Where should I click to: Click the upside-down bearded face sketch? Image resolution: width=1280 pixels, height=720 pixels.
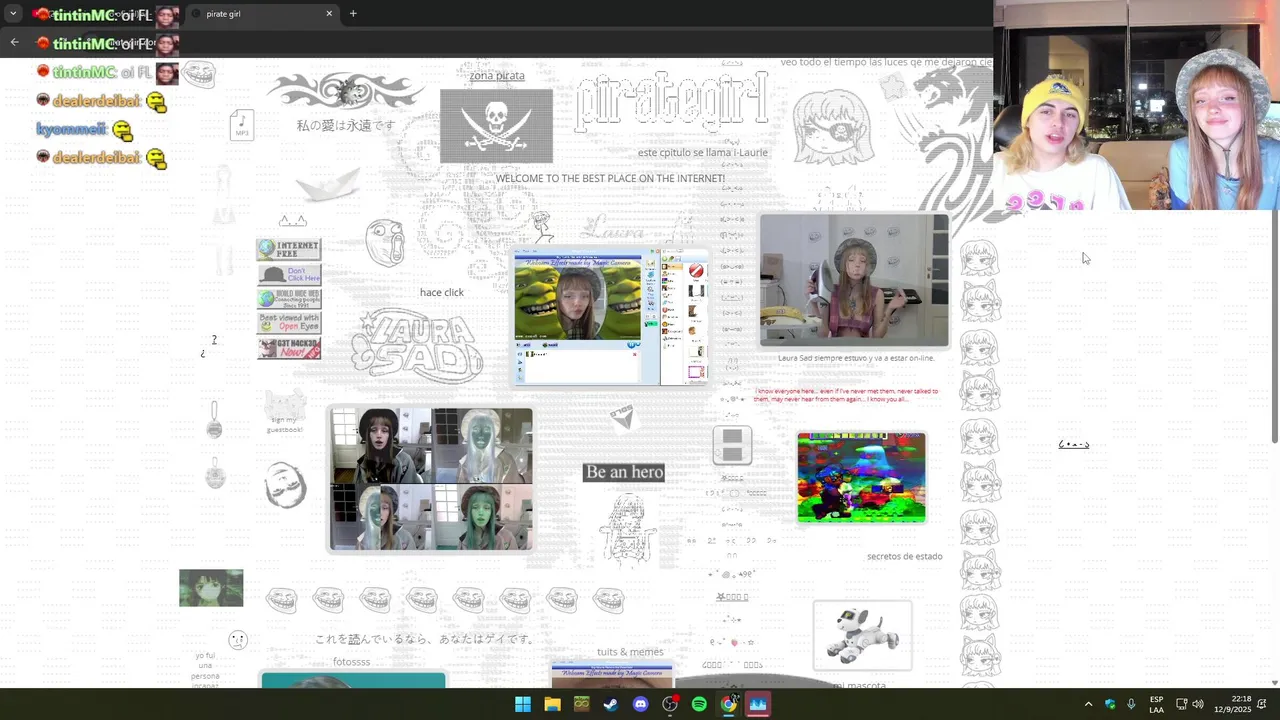click(285, 485)
